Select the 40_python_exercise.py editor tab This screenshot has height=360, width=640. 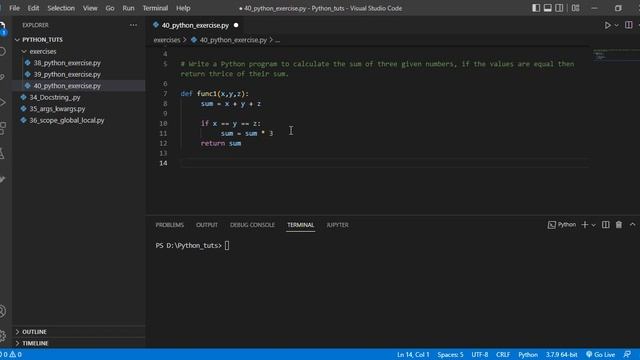point(195,25)
